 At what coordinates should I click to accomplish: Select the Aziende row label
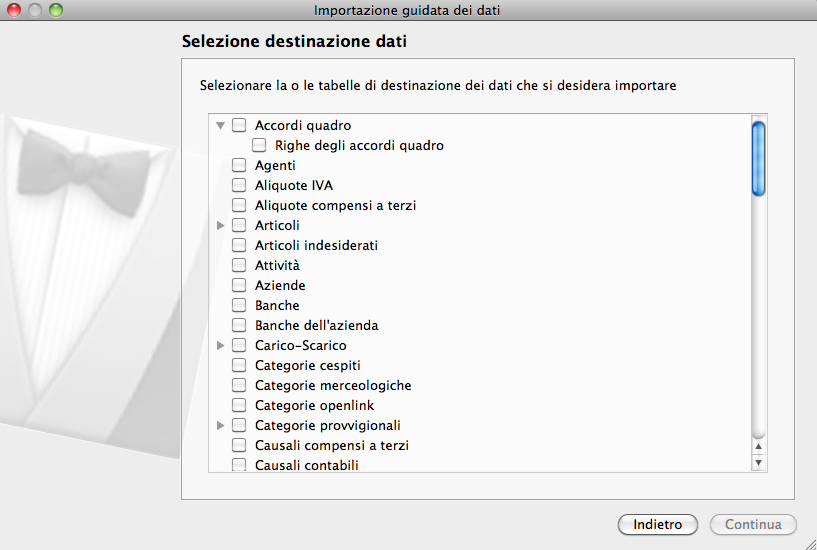click(279, 286)
